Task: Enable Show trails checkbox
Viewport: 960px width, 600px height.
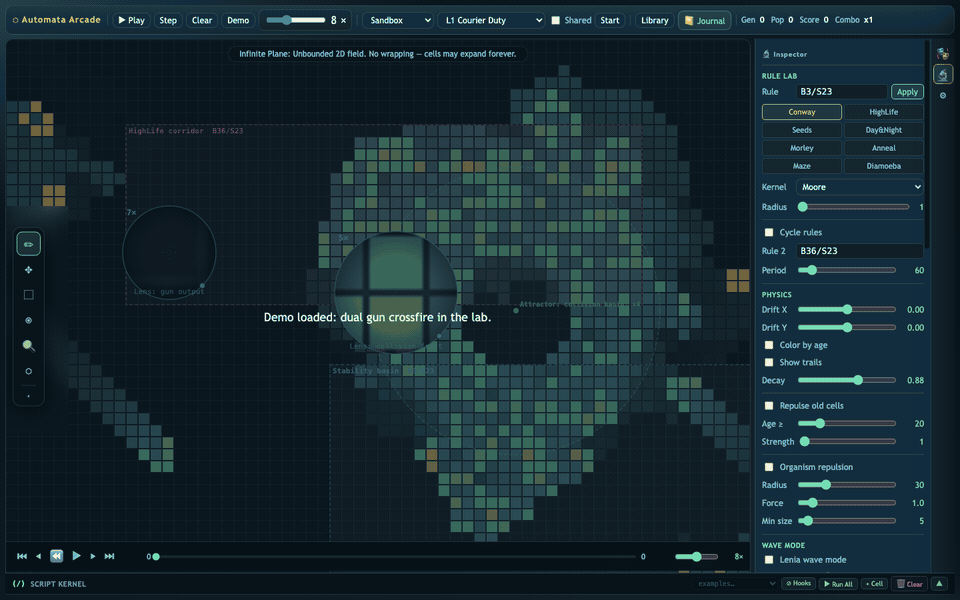Action: coord(769,362)
